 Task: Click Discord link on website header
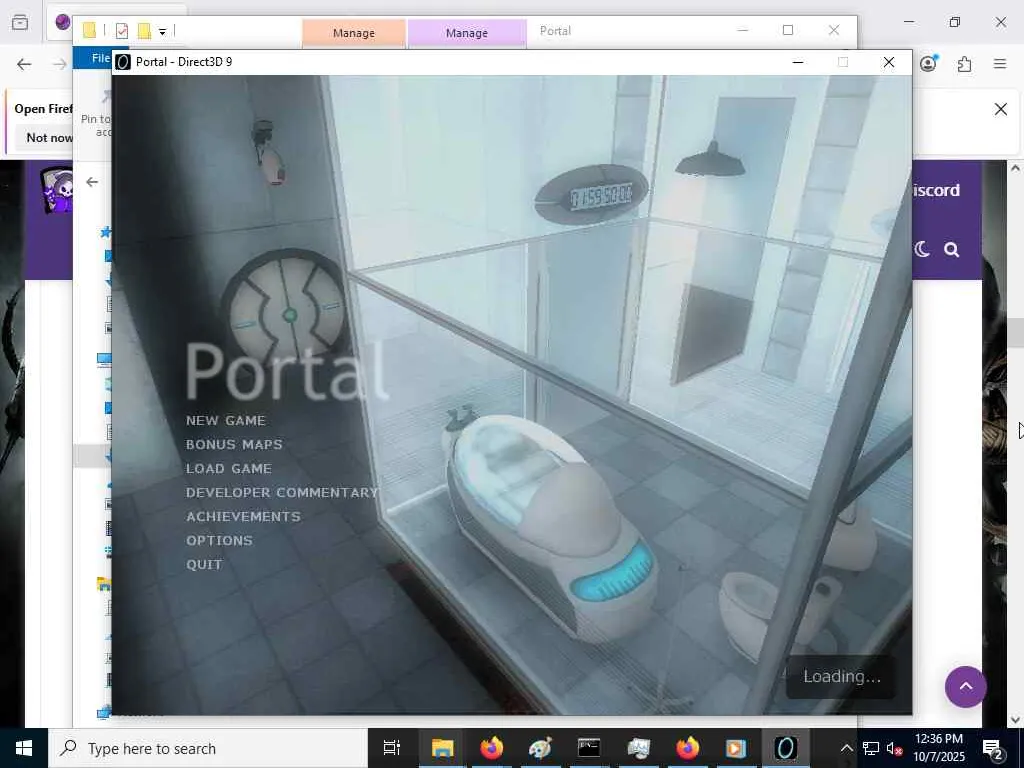pyautogui.click(x=936, y=190)
